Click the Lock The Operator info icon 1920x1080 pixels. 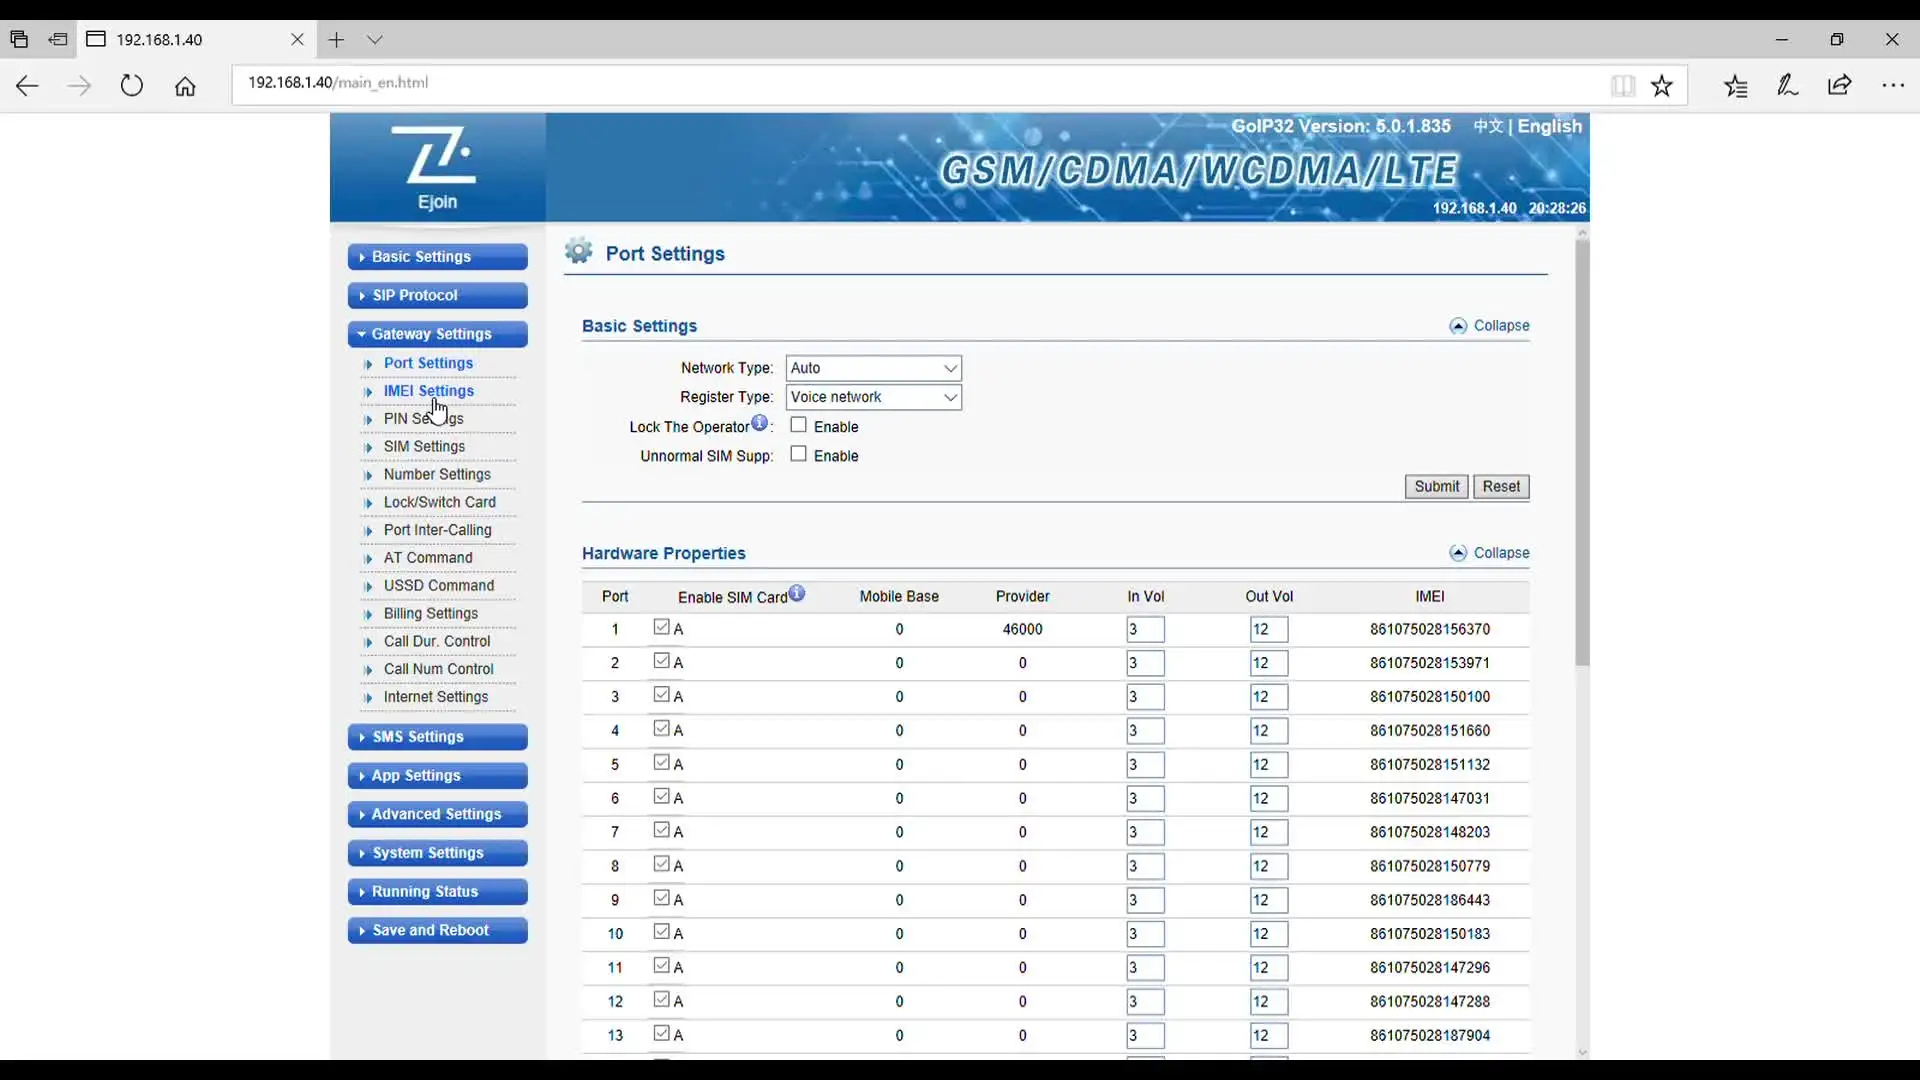[x=760, y=423]
